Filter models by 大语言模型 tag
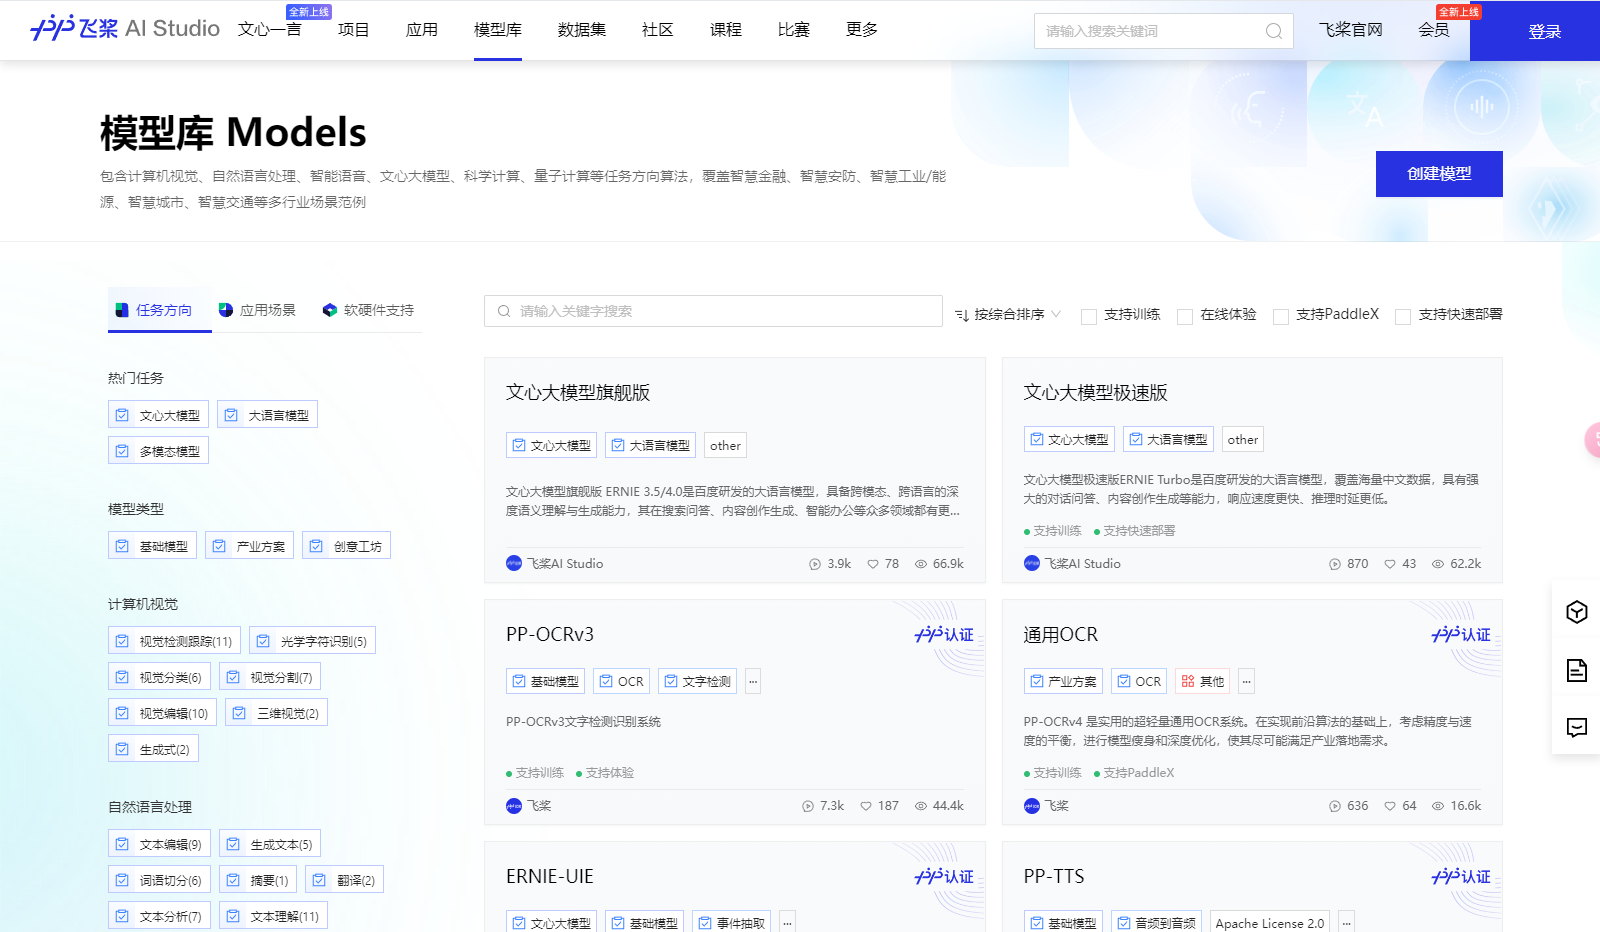This screenshot has width=1600, height=932. point(267,414)
